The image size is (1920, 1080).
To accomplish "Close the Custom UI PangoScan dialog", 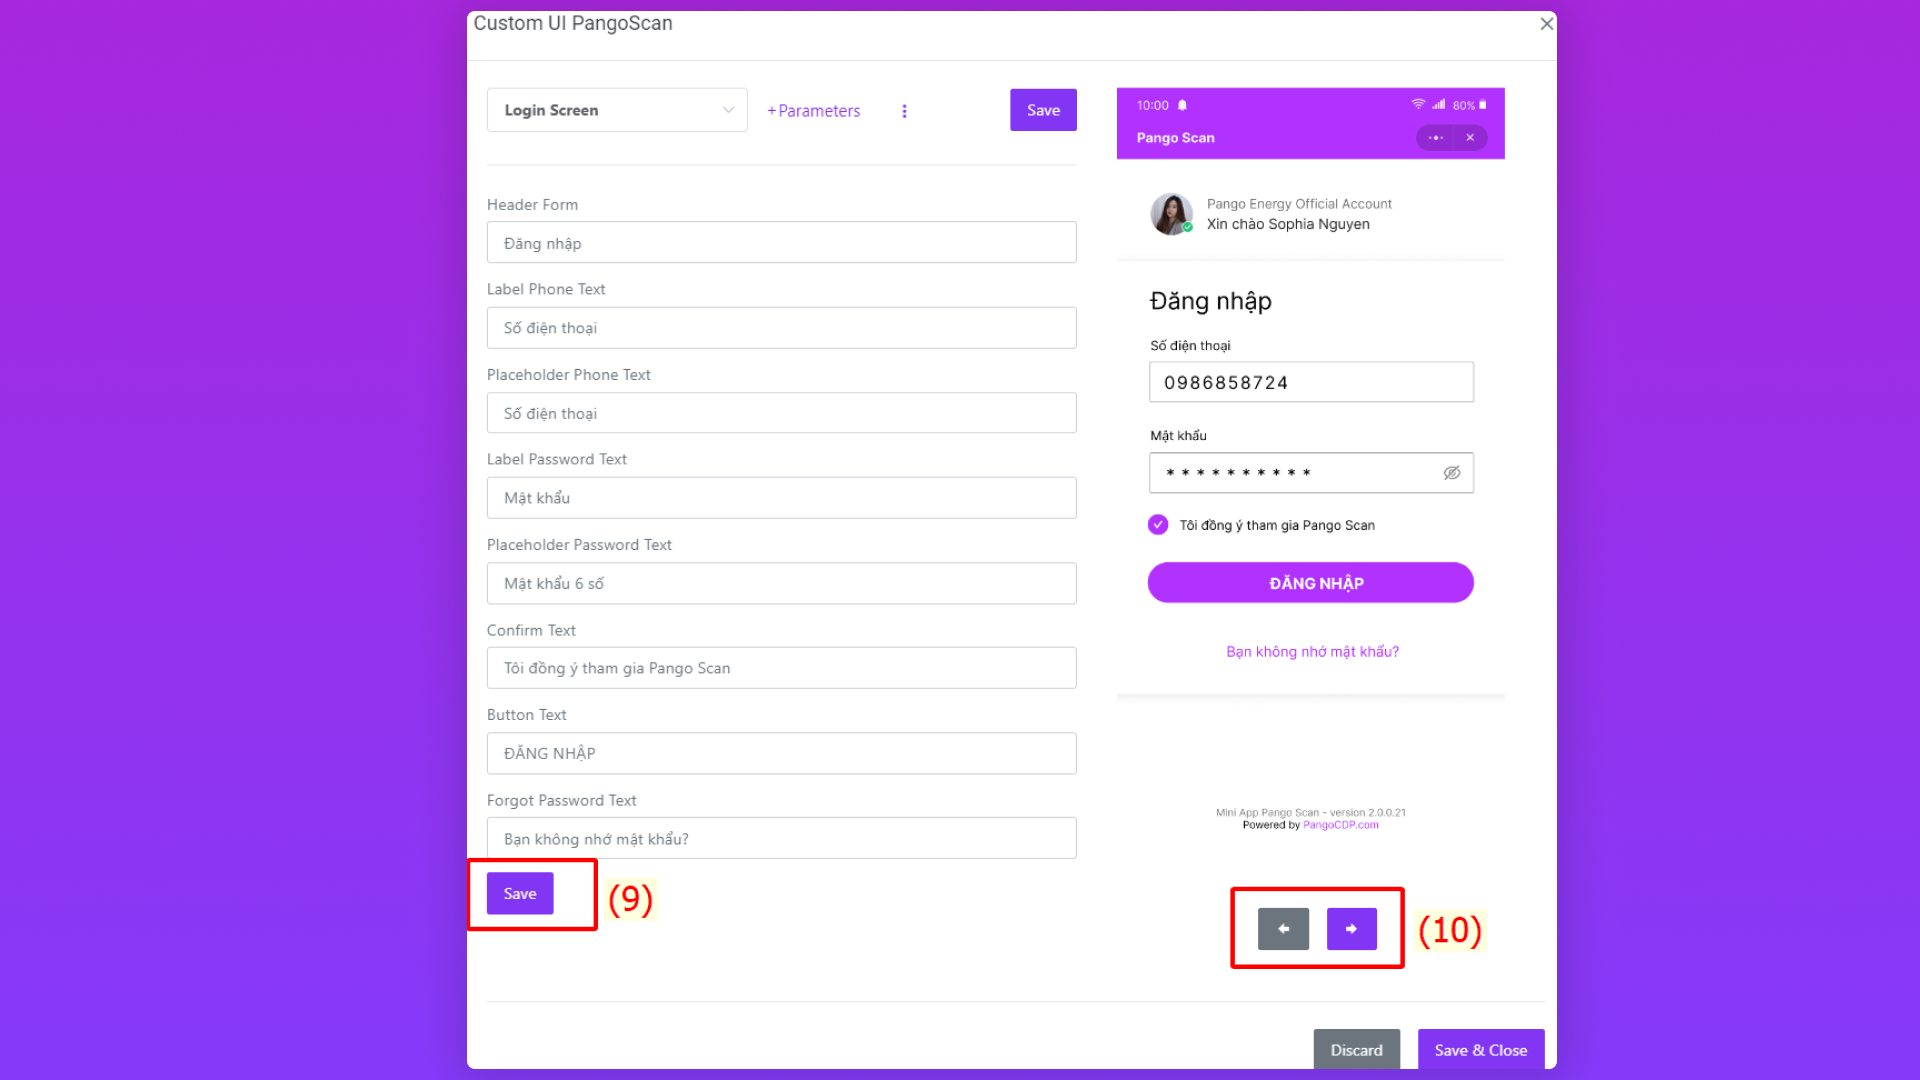I will (1546, 24).
